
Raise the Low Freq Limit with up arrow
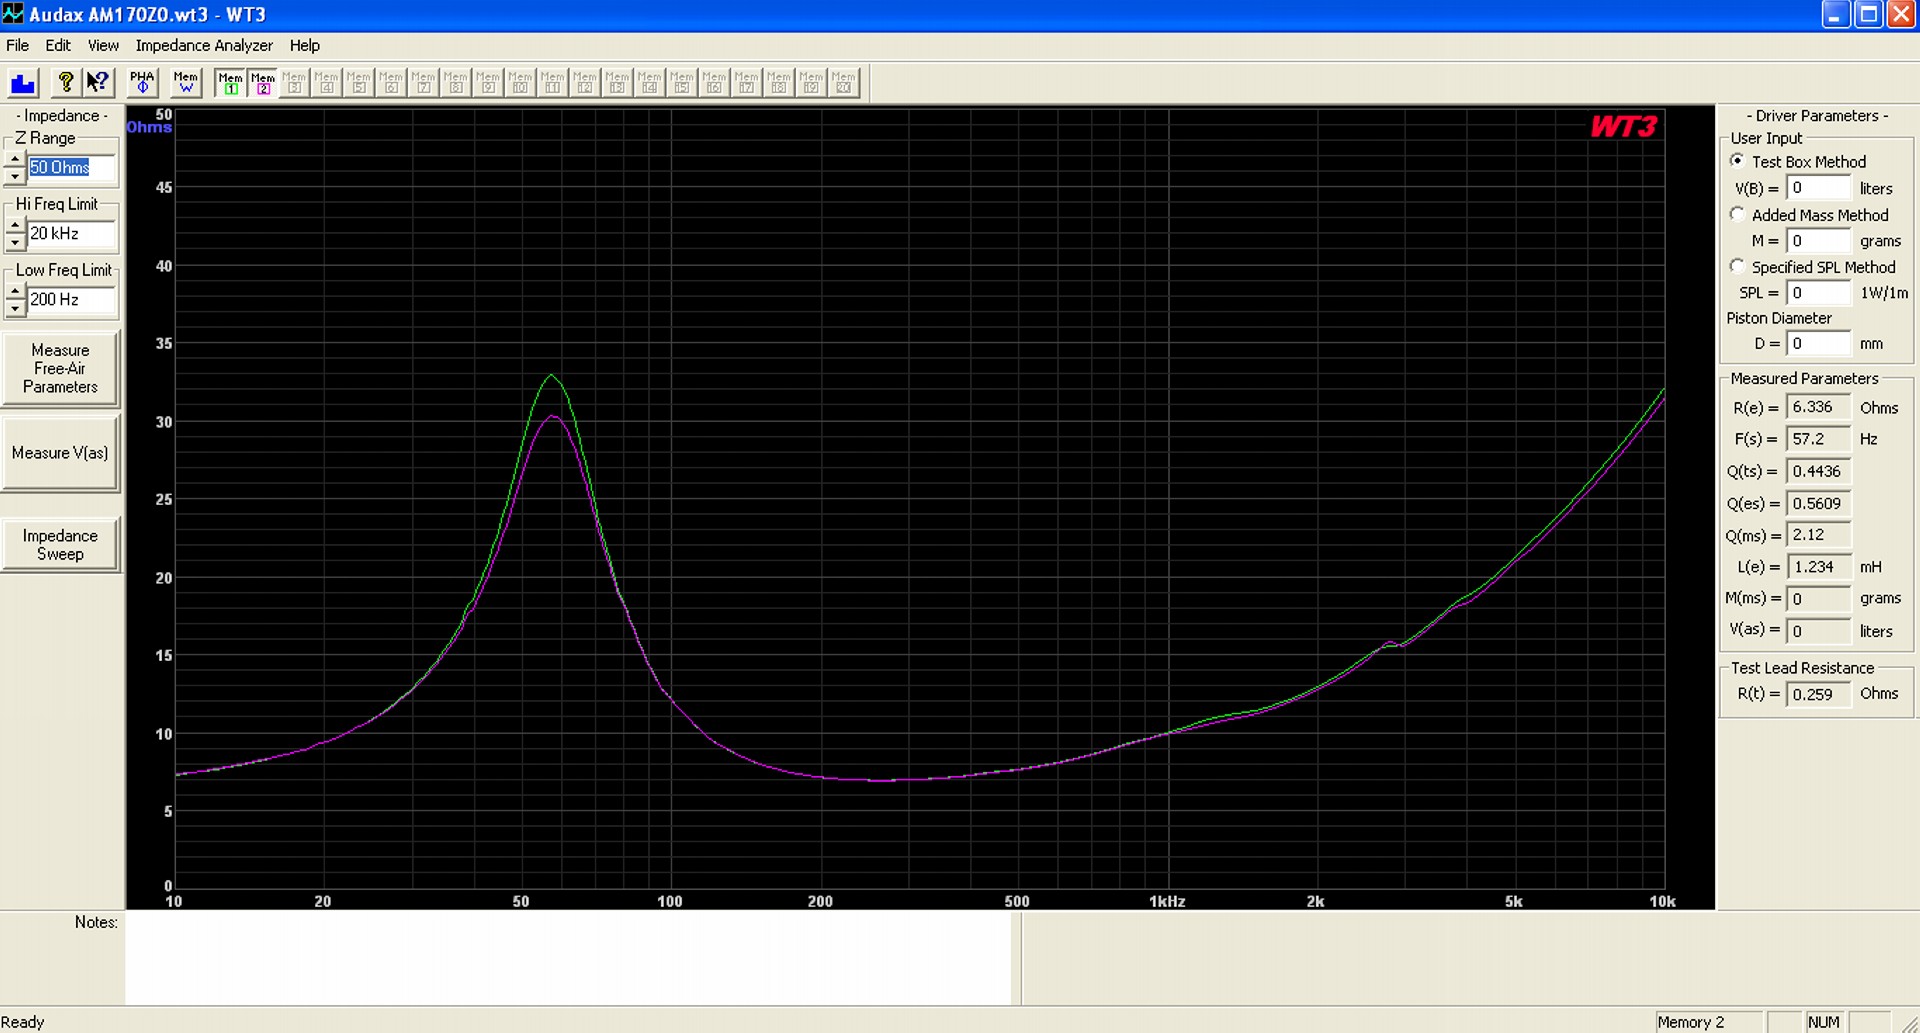(x=15, y=291)
